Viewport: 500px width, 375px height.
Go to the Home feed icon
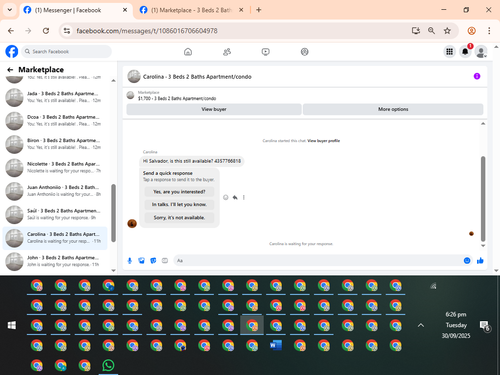[188, 52]
